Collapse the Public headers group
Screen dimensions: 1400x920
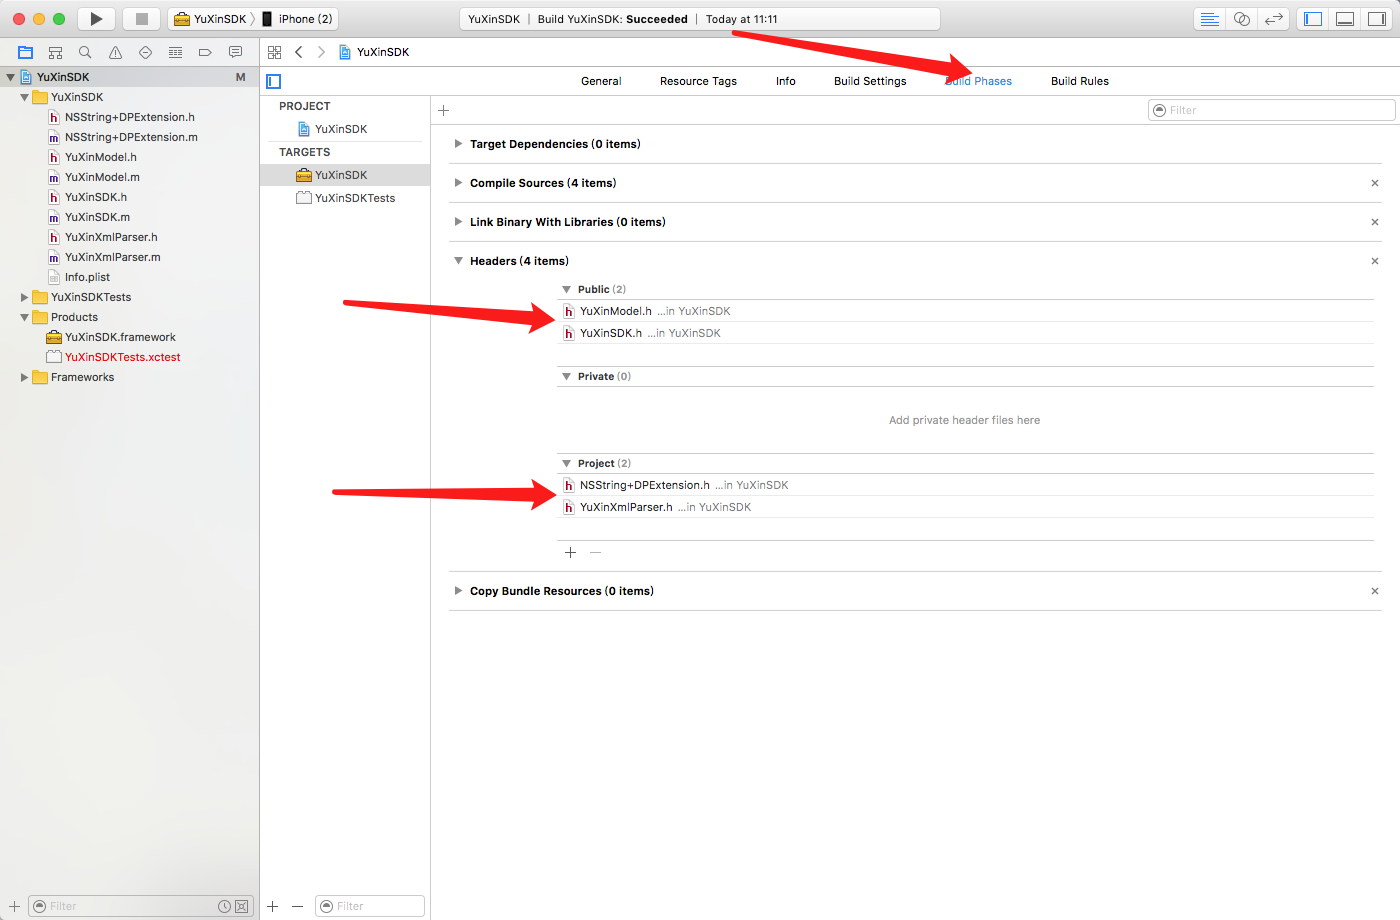(566, 289)
